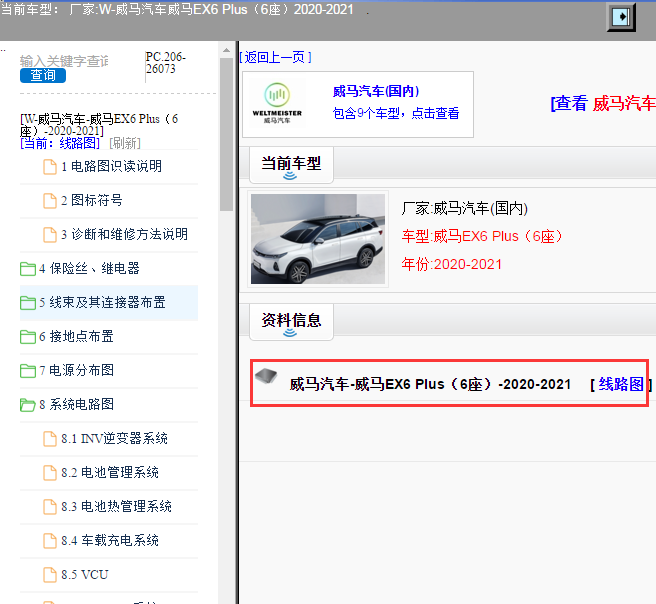Click the exit arrow icon at top right
656x604 pixels.
(x=621, y=17)
